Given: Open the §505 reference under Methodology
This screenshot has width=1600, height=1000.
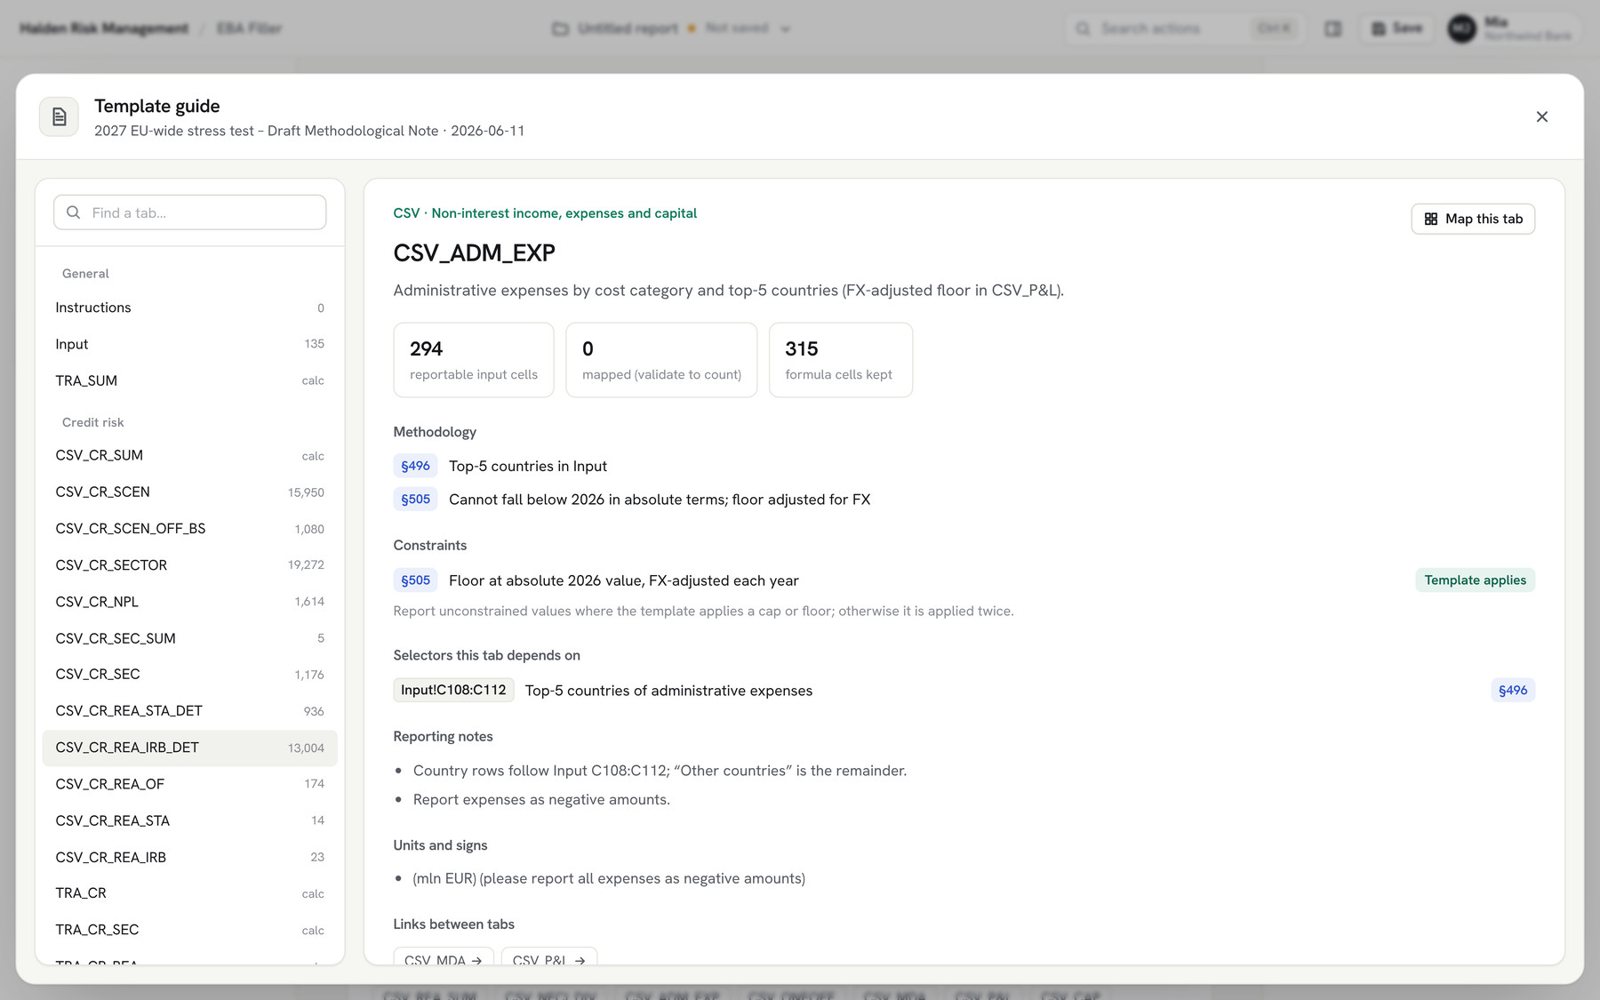Looking at the screenshot, I should tap(415, 499).
